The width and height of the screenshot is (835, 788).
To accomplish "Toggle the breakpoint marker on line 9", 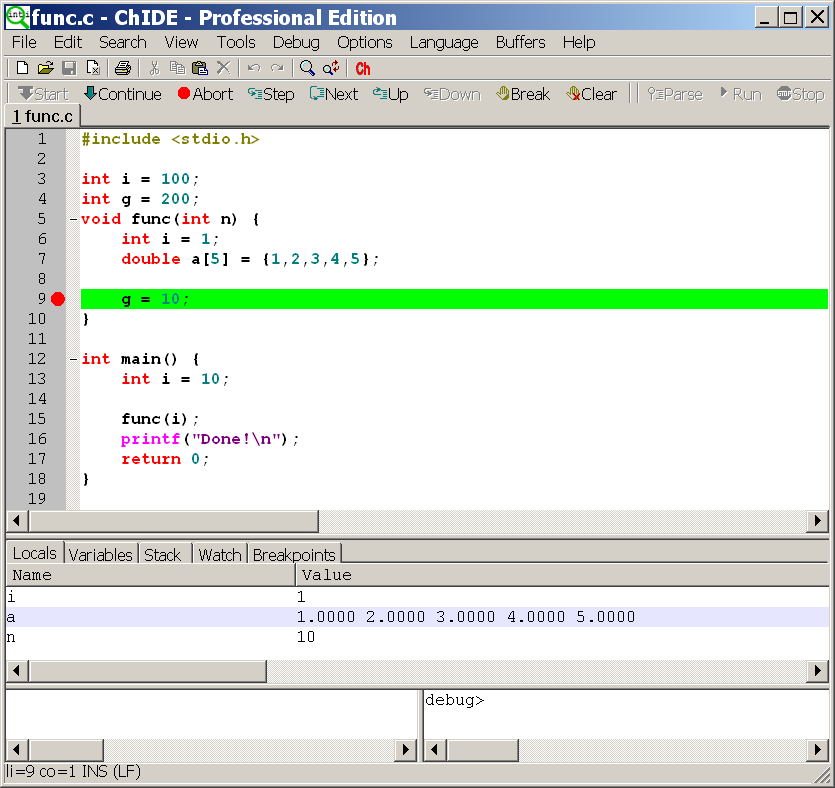I will 59,298.
